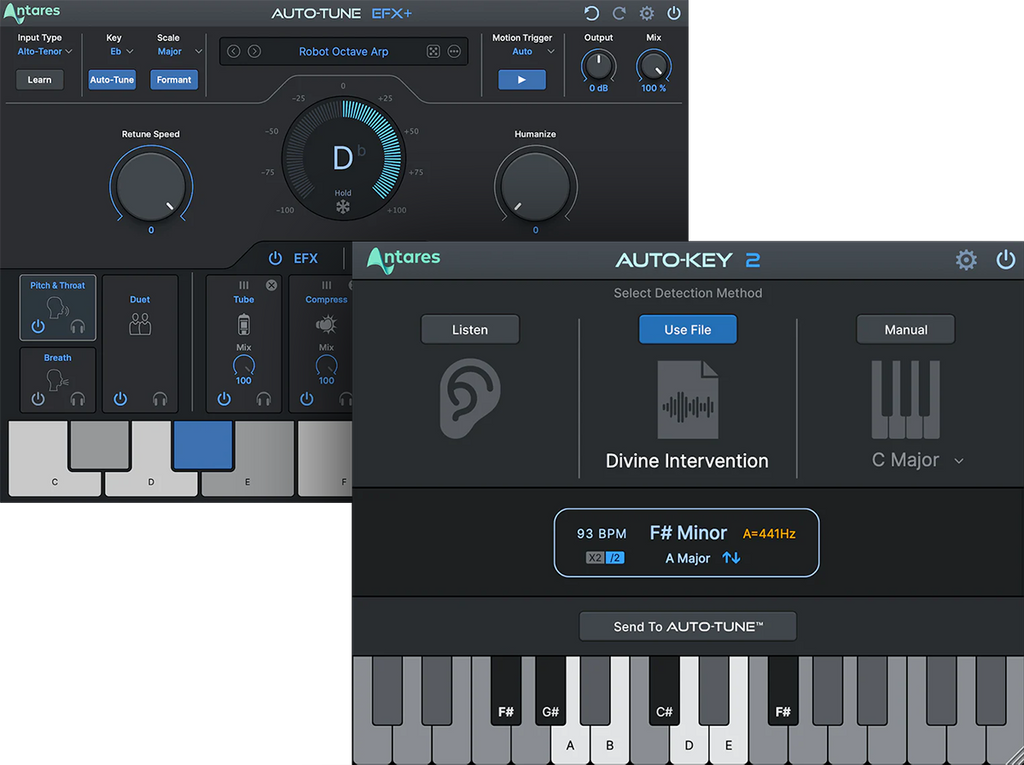Adjust the Retune Speed knob
This screenshot has height=765, width=1024.
coord(151,186)
